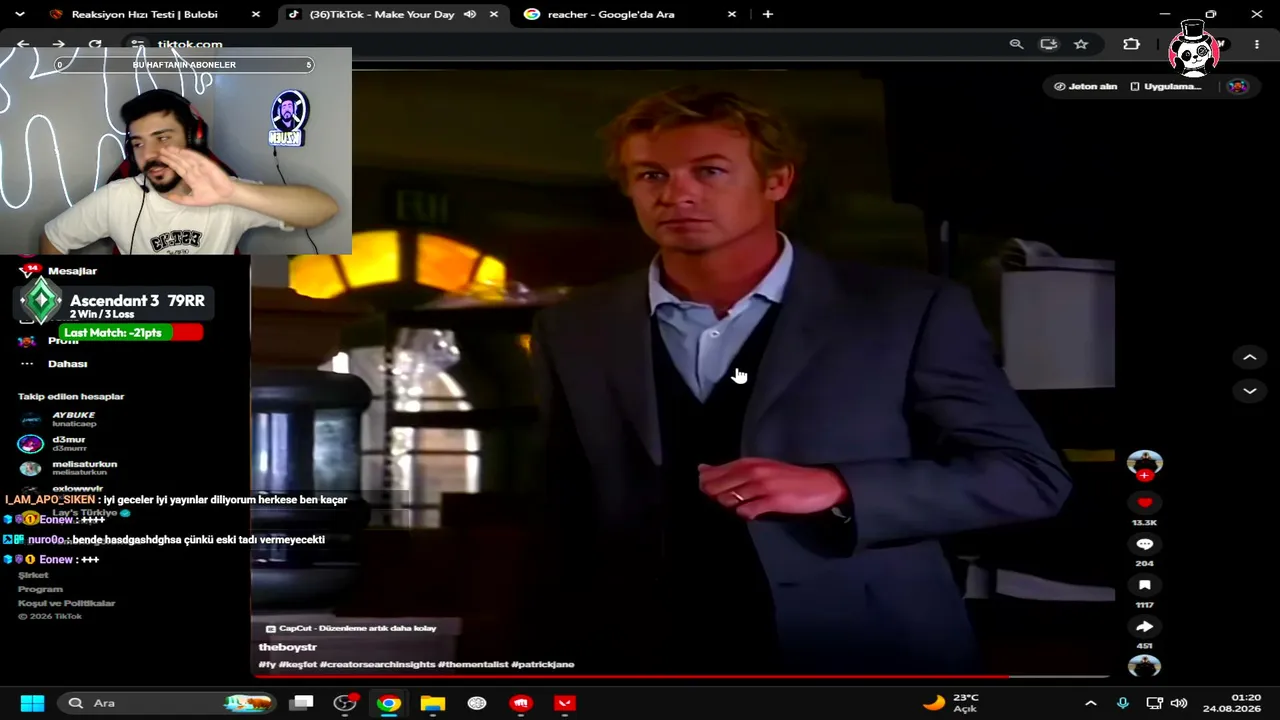
Task: Open Mesajlar in the TikTok sidebar
Action: (x=72, y=271)
